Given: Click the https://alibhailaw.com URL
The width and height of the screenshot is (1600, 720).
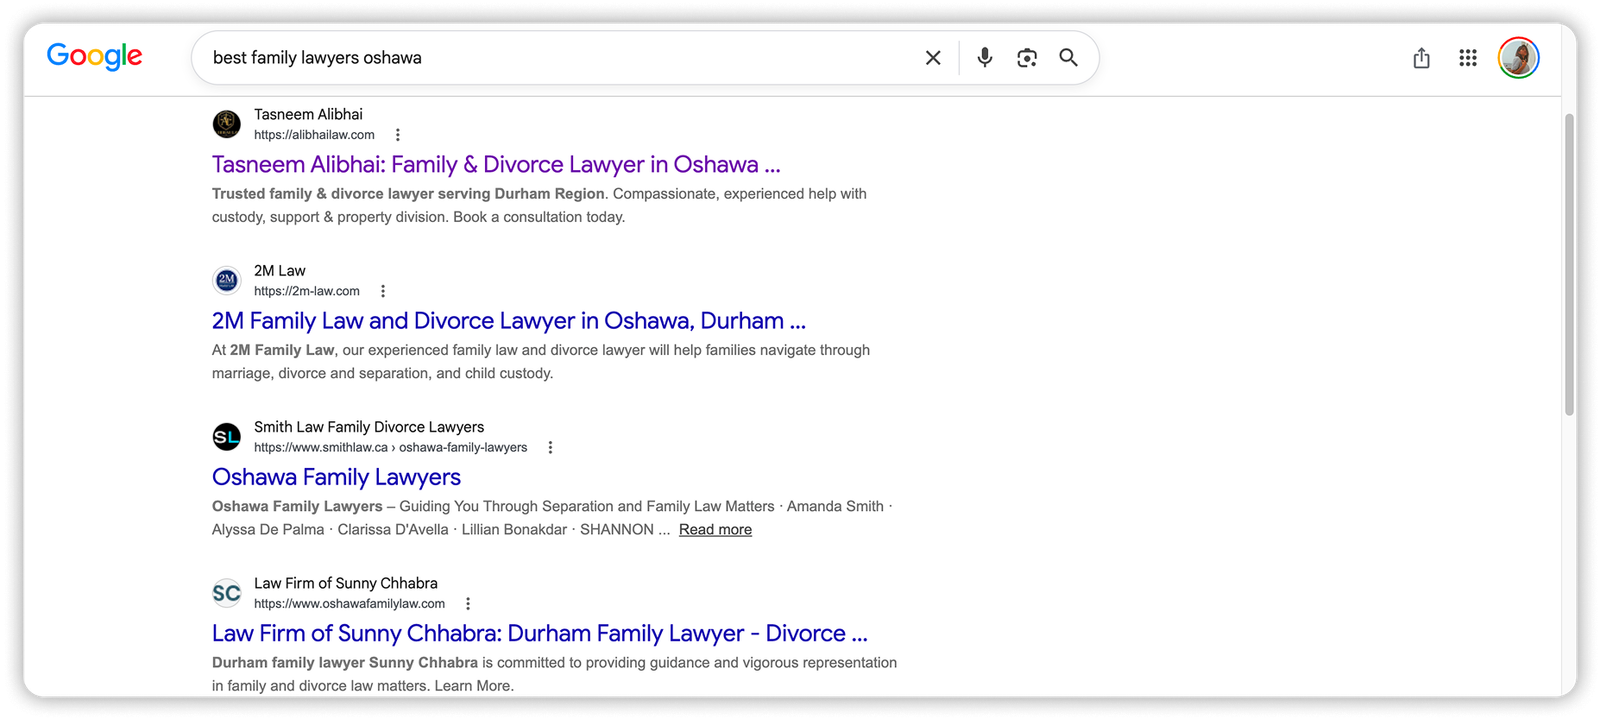Looking at the screenshot, I should pyautogui.click(x=314, y=135).
